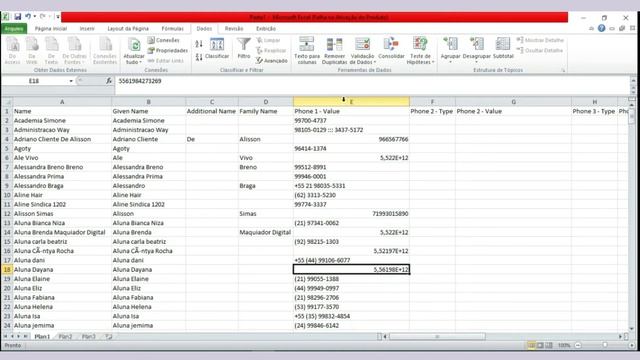Click the cell "71993015890"
Screen dimensions: 640x360
(x=351, y=213)
